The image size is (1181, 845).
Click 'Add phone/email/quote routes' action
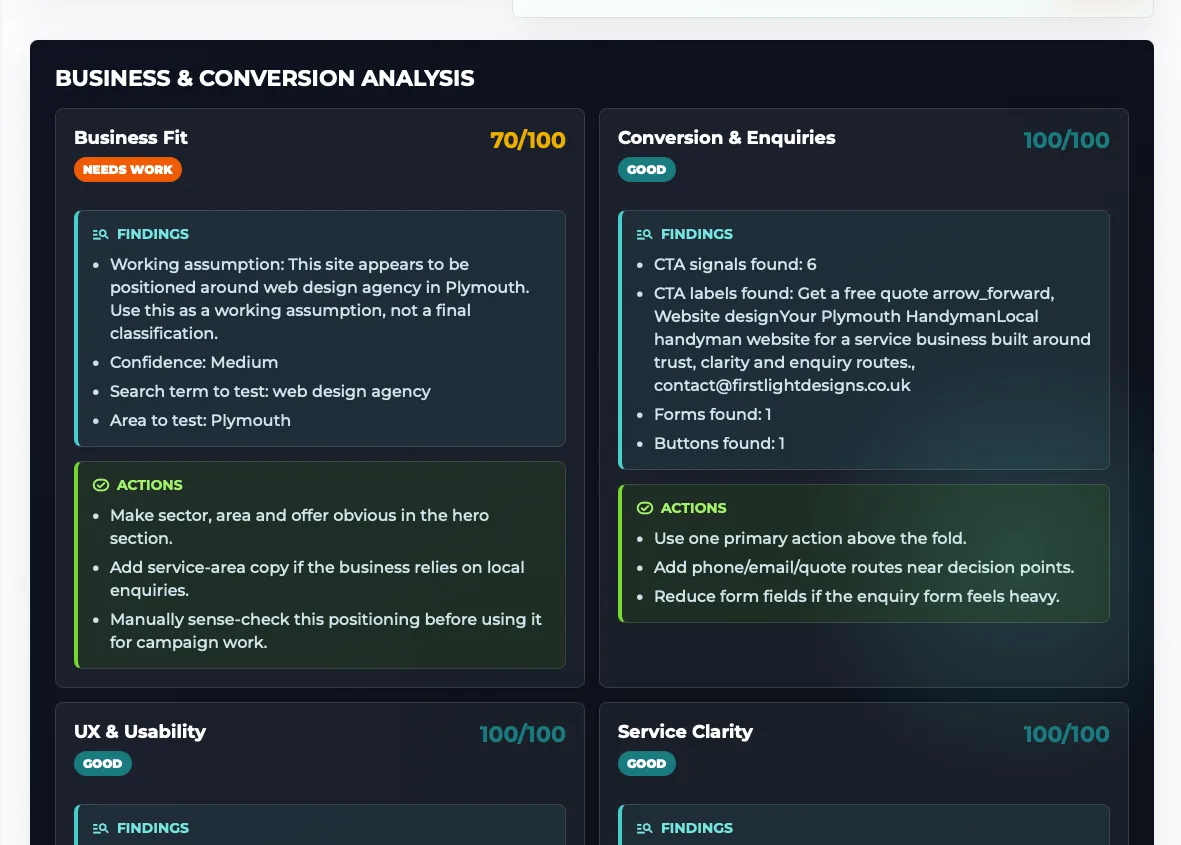pyautogui.click(x=864, y=567)
